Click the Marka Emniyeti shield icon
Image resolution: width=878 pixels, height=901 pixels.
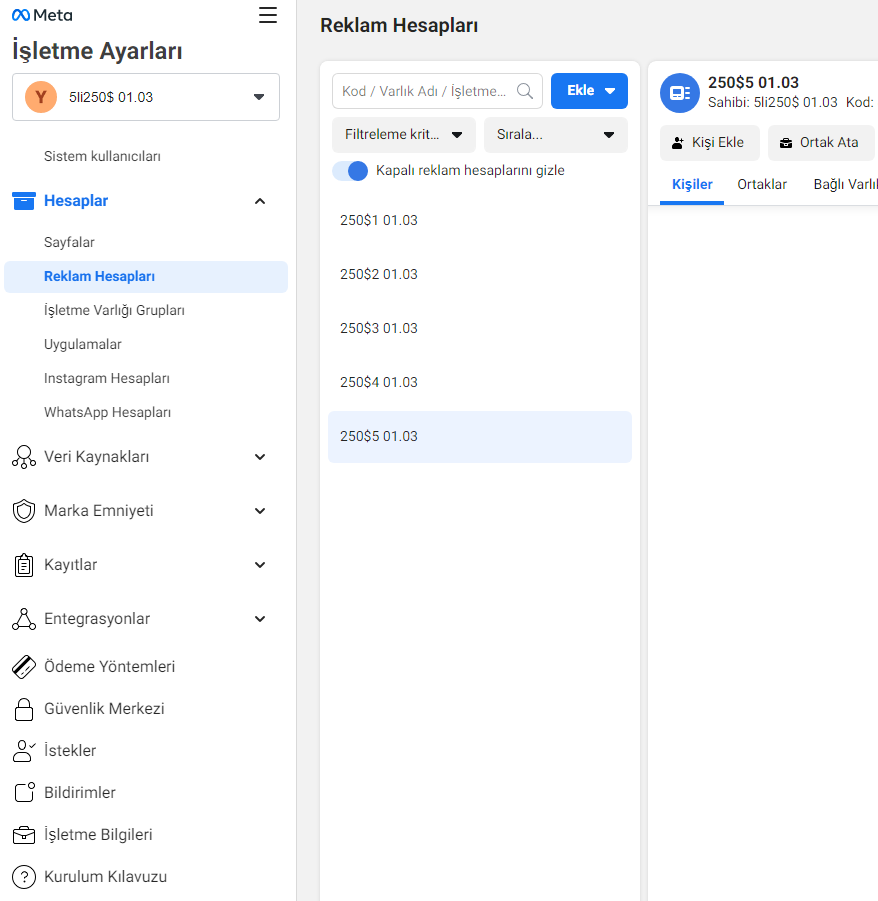coord(24,511)
